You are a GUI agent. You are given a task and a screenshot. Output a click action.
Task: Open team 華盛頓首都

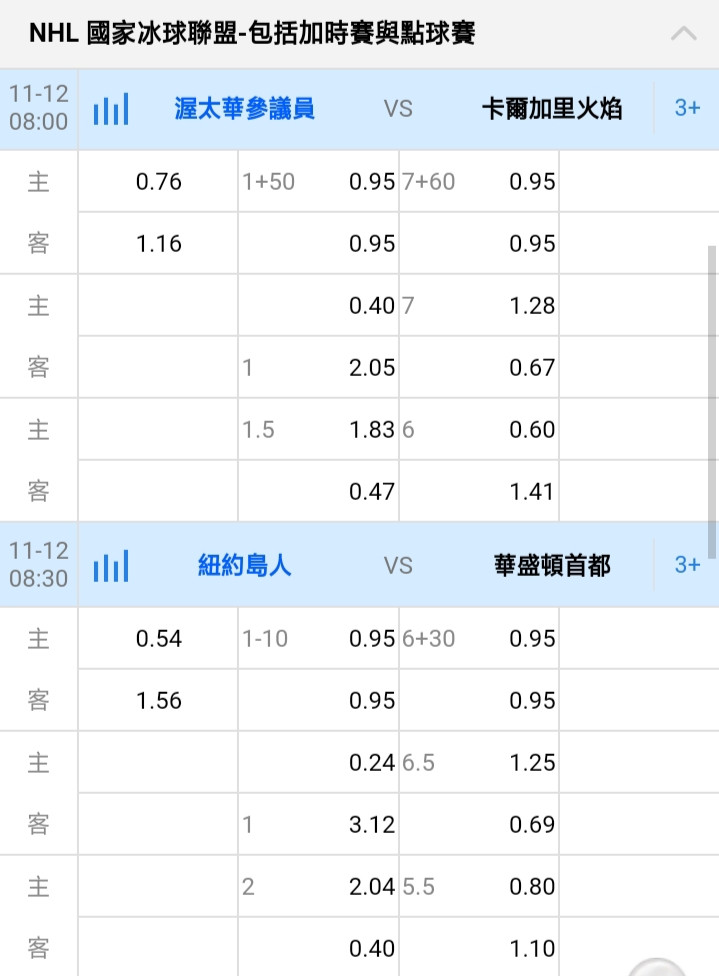pyautogui.click(x=552, y=566)
